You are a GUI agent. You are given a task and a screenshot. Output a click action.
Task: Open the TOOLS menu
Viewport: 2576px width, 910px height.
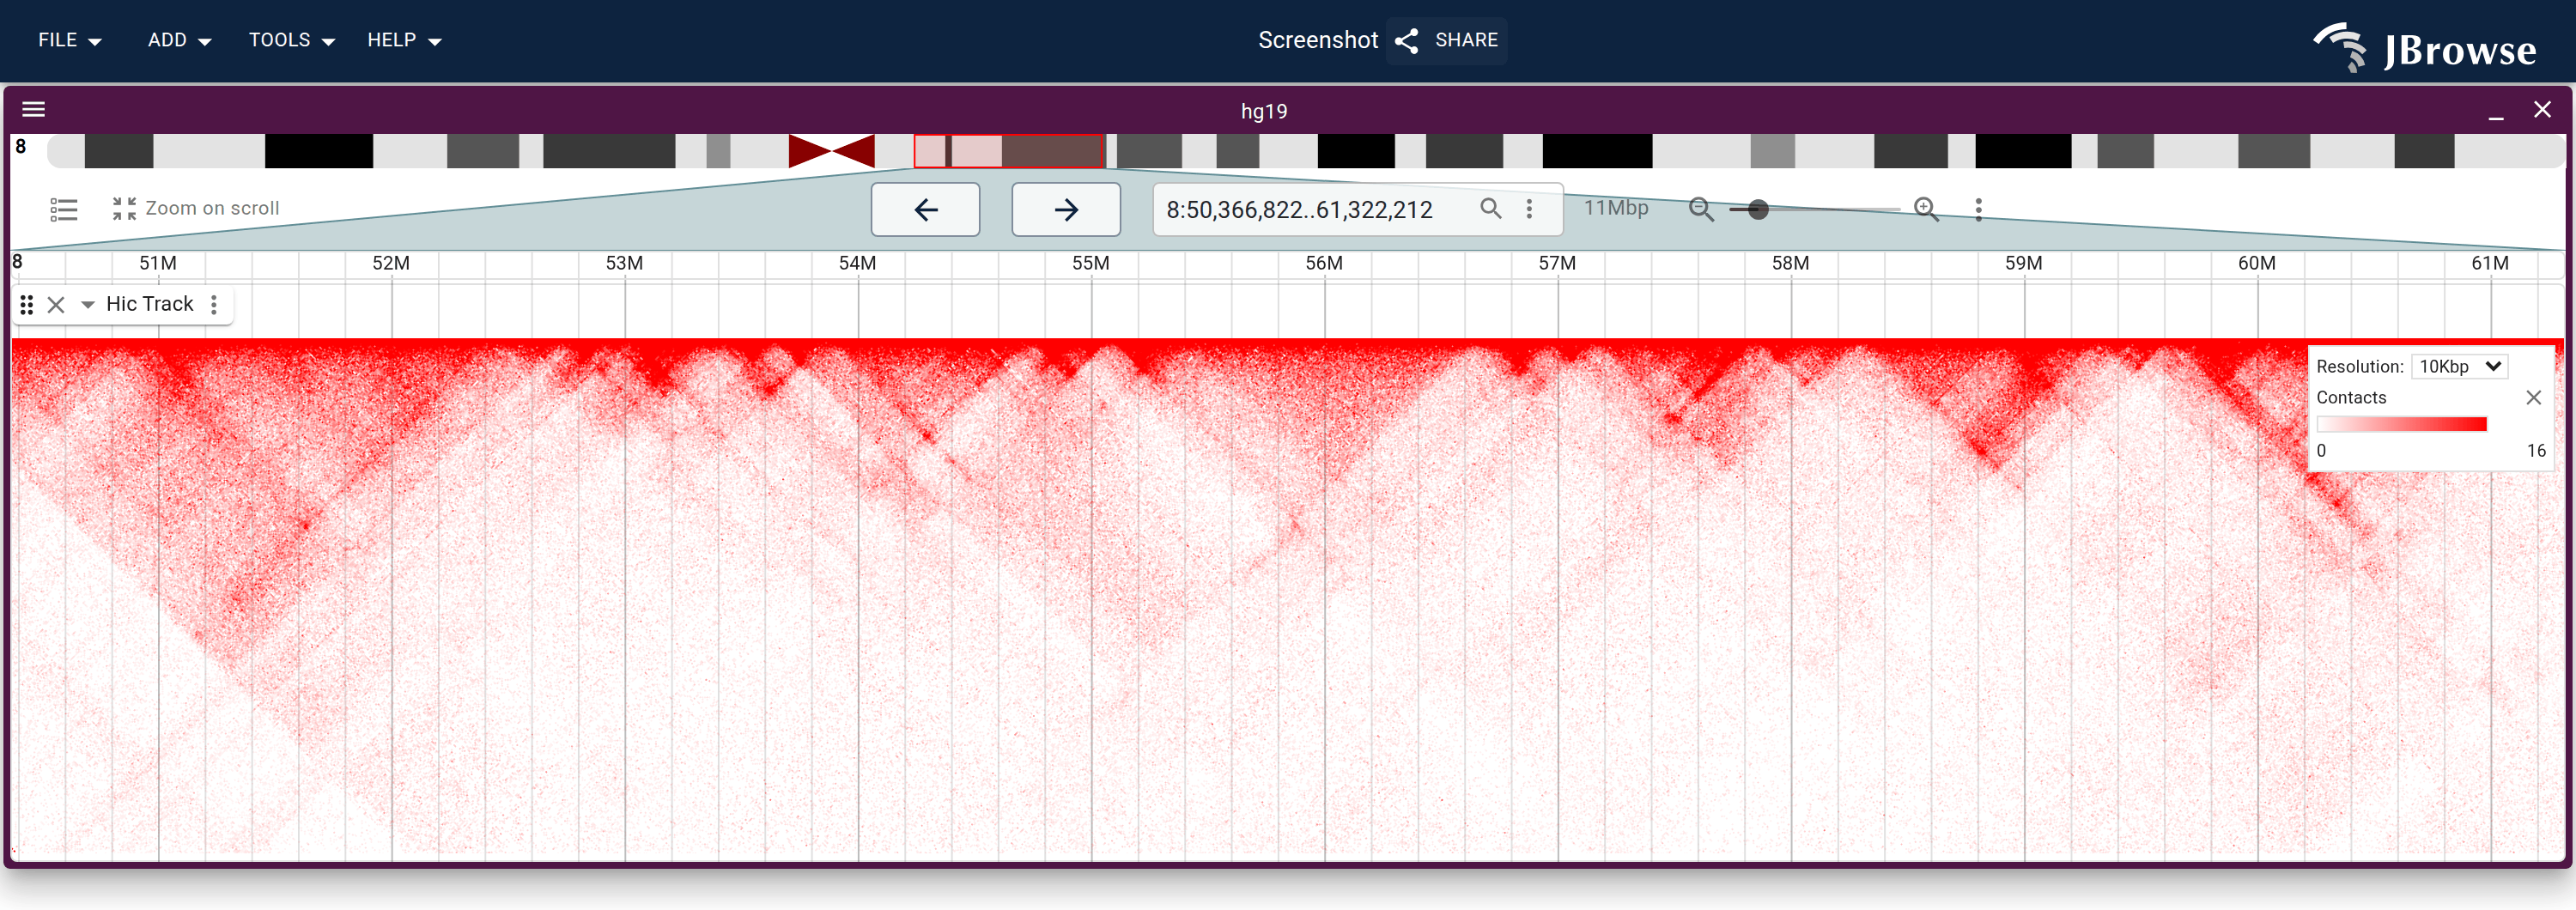click(x=291, y=40)
